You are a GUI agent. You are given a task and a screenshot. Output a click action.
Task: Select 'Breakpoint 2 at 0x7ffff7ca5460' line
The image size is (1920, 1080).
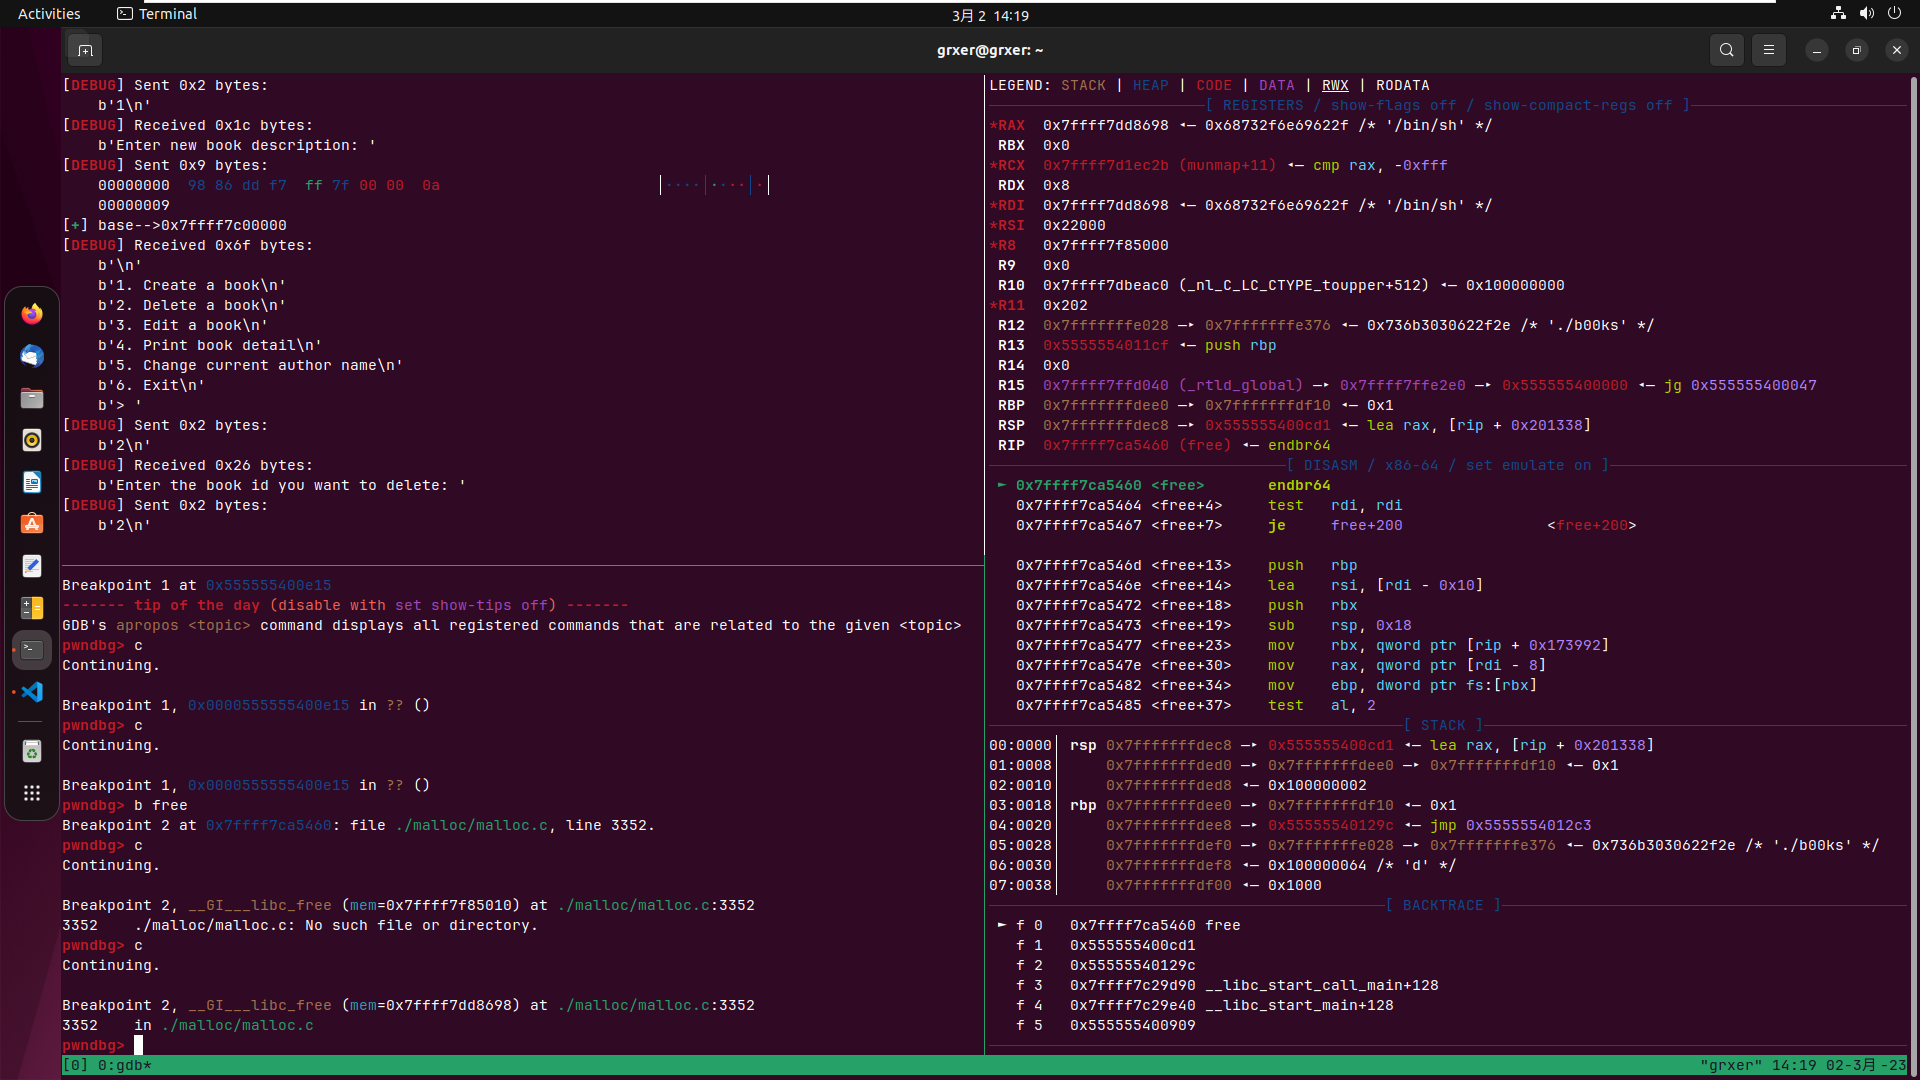(358, 826)
